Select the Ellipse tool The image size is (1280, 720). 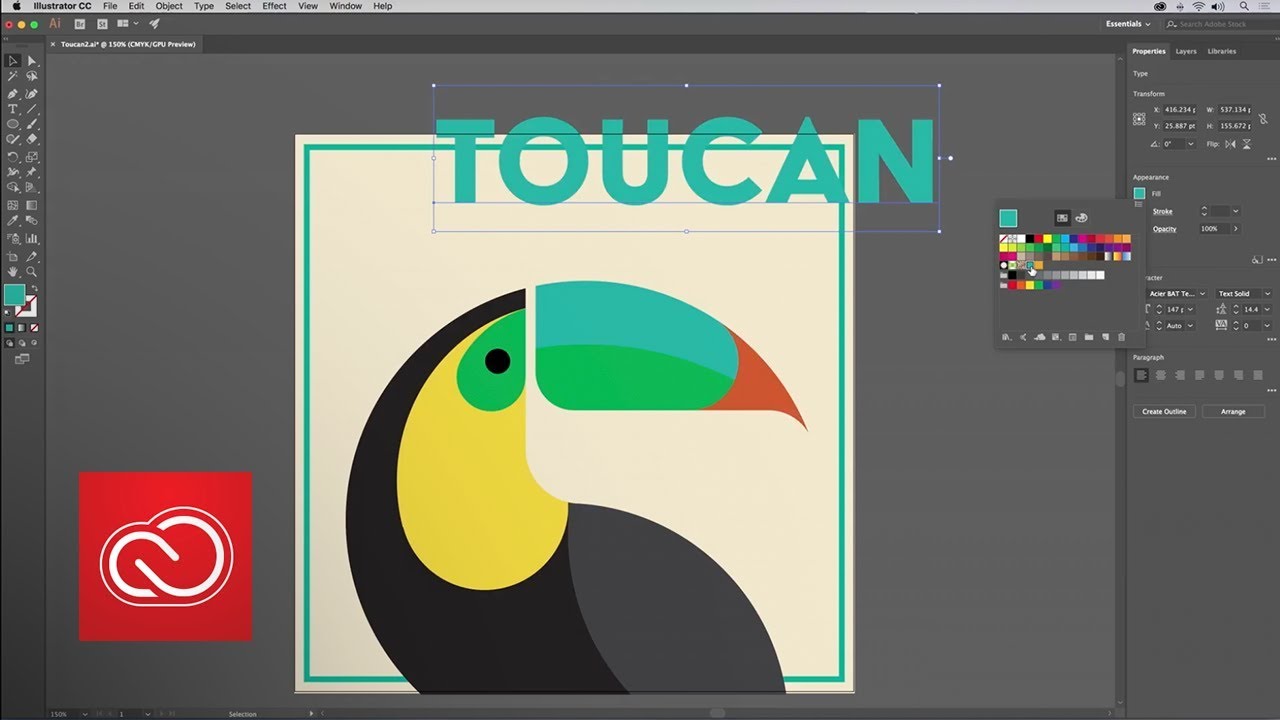[x=13, y=124]
